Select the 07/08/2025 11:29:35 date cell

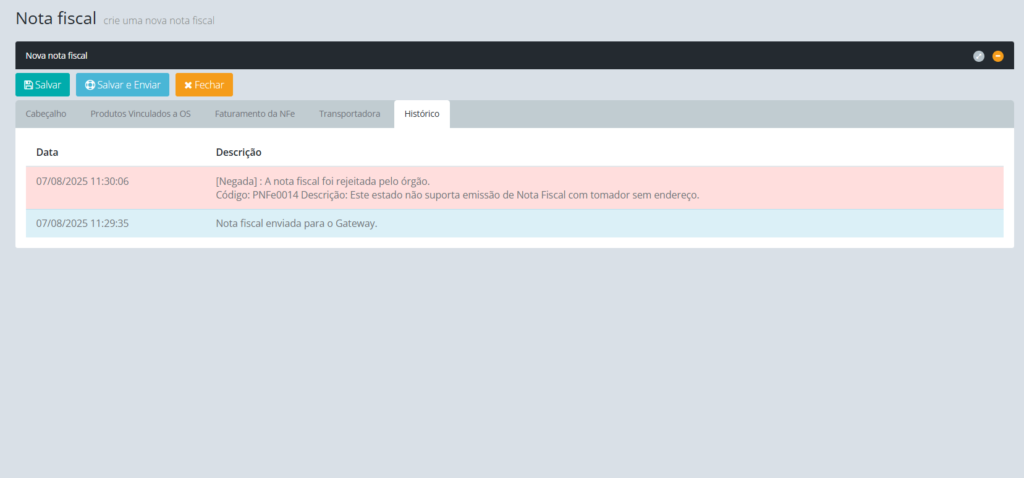(x=82, y=223)
